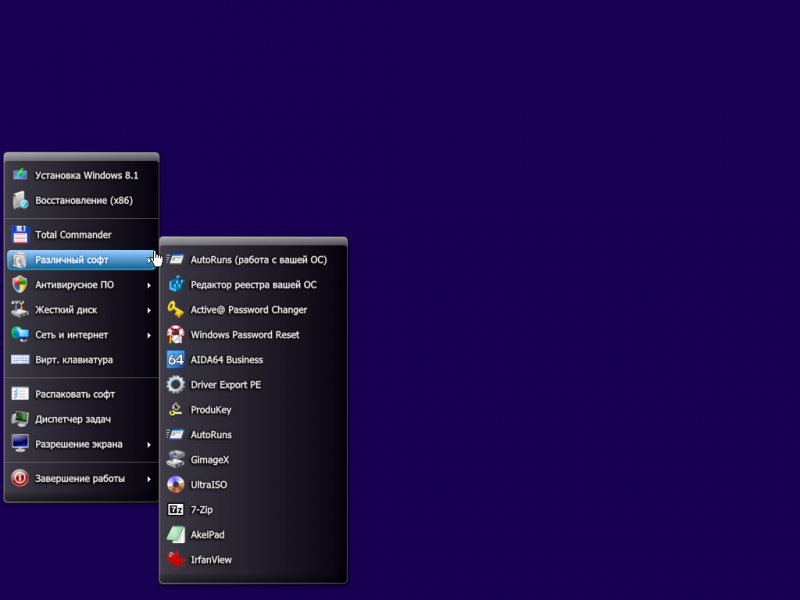800x600 pixels.
Task: Select the Установка Windows 8.1 menu label
Action: pos(87,175)
